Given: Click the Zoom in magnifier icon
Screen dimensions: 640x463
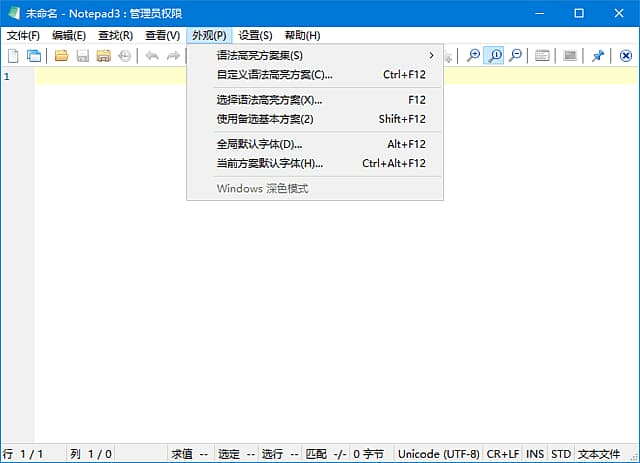Looking at the screenshot, I should (474, 56).
